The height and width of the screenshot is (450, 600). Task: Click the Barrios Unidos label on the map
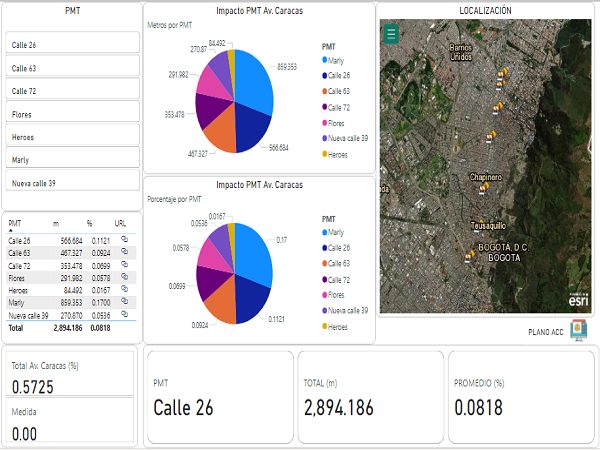pyautogui.click(x=461, y=52)
